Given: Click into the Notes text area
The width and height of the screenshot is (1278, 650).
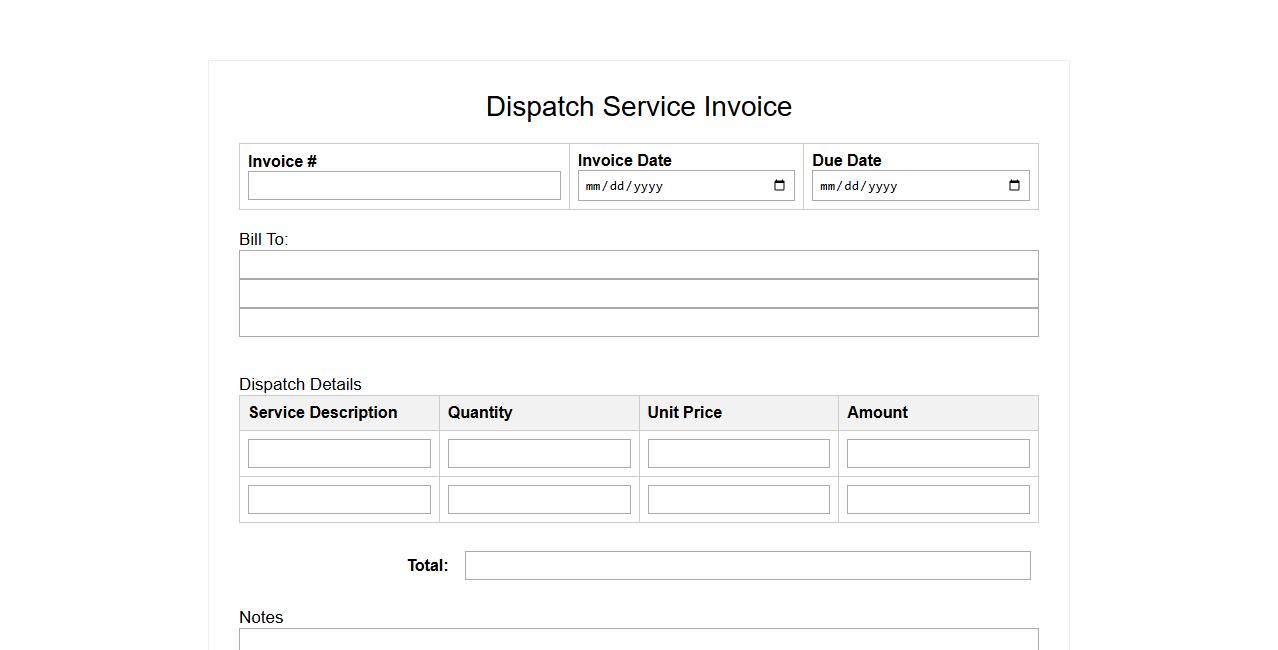Looking at the screenshot, I should (x=638, y=640).
